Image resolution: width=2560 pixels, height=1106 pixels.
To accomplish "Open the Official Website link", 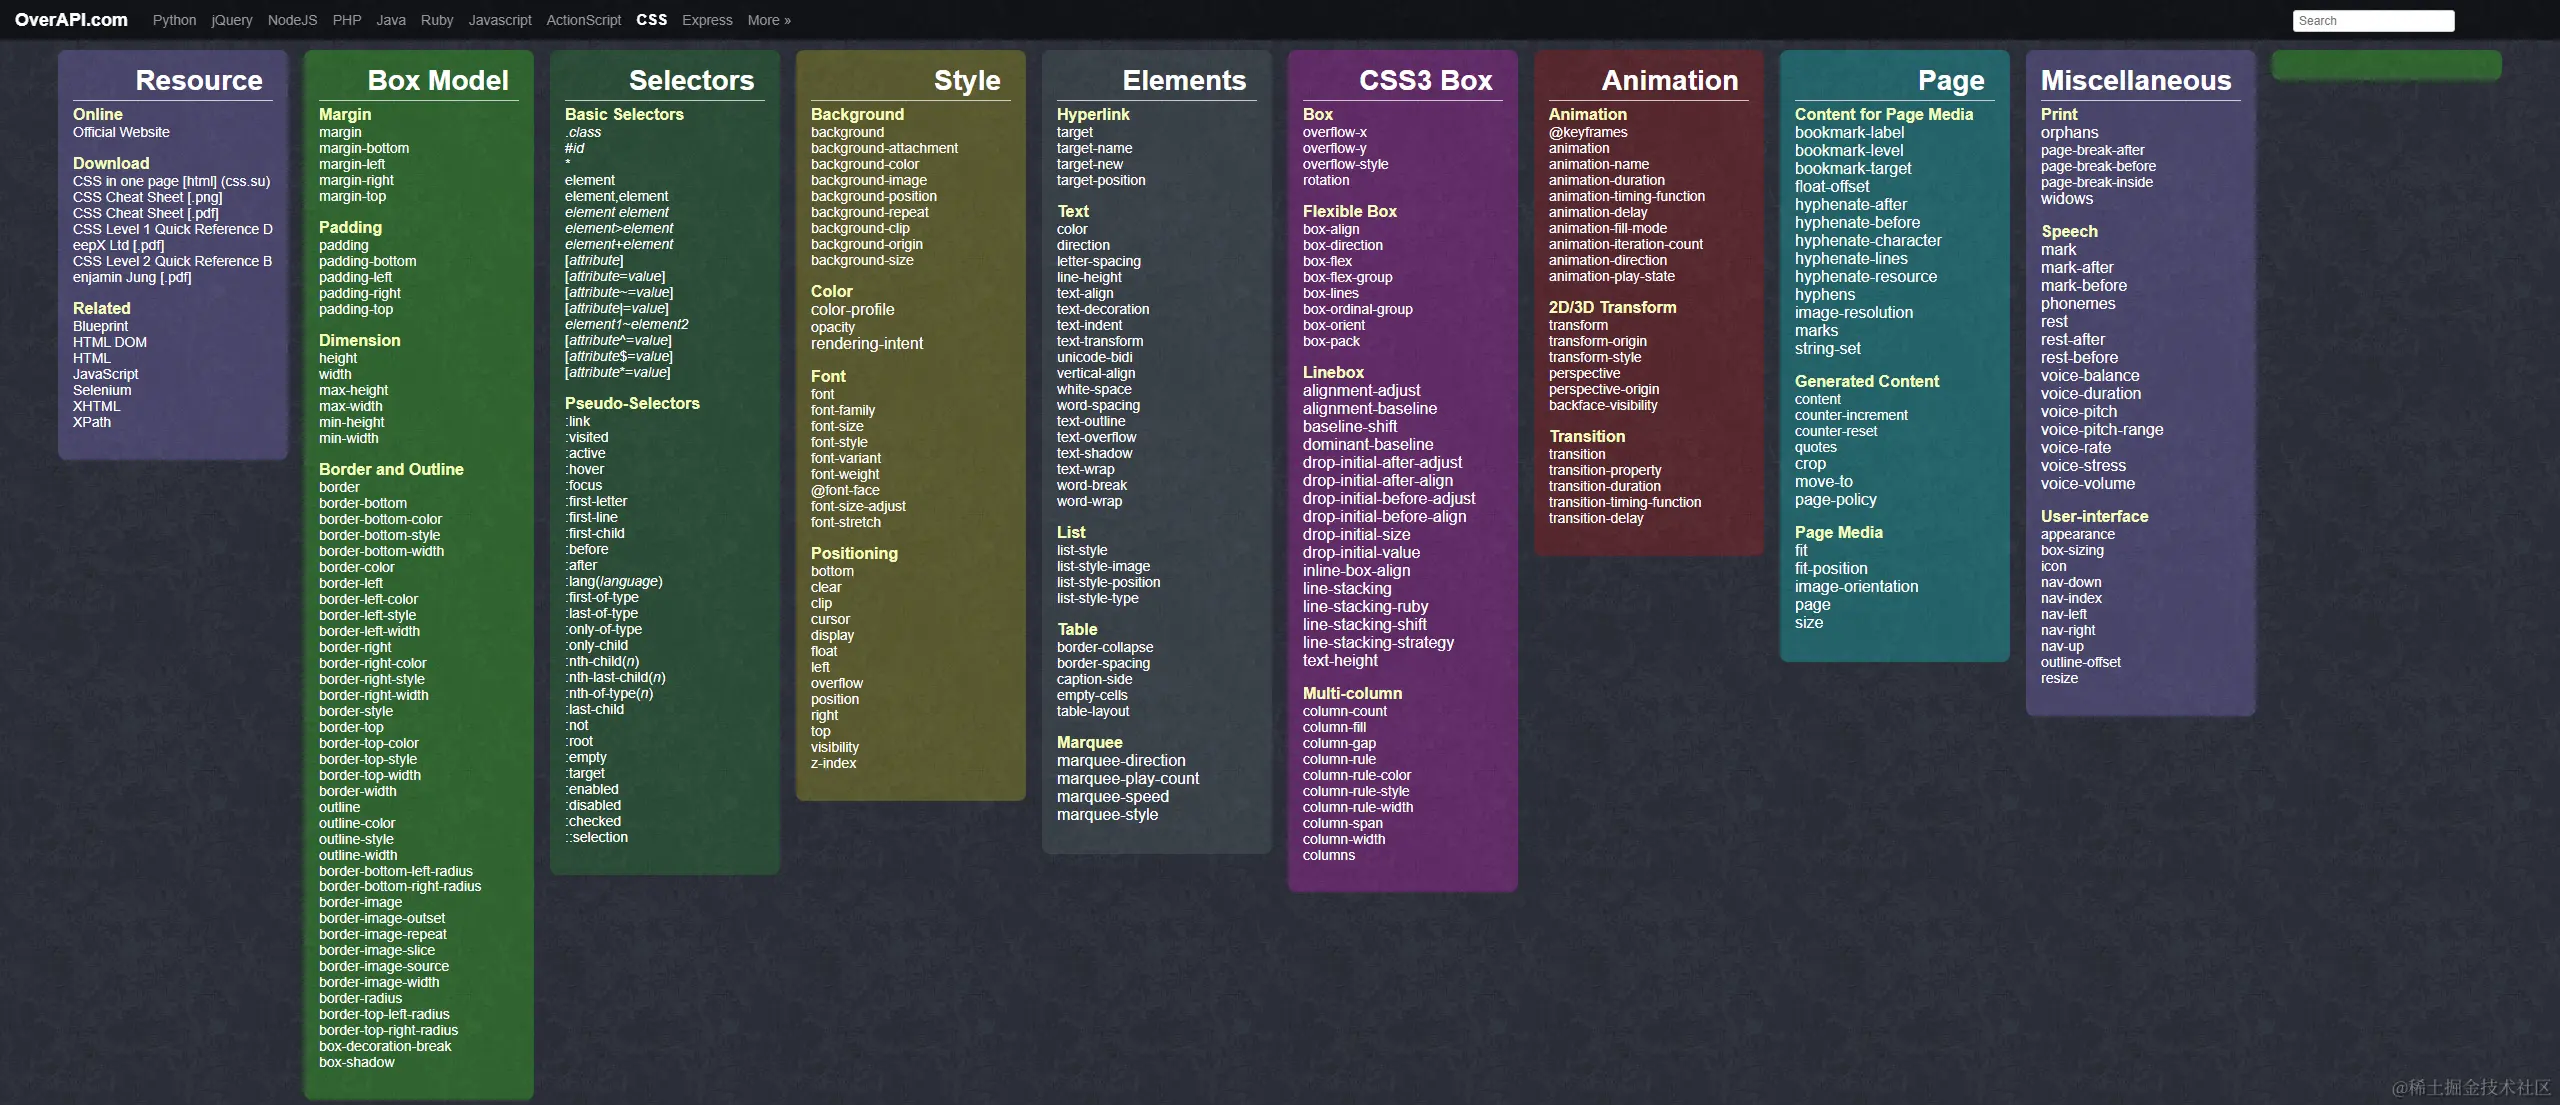I will pyautogui.click(x=120, y=131).
